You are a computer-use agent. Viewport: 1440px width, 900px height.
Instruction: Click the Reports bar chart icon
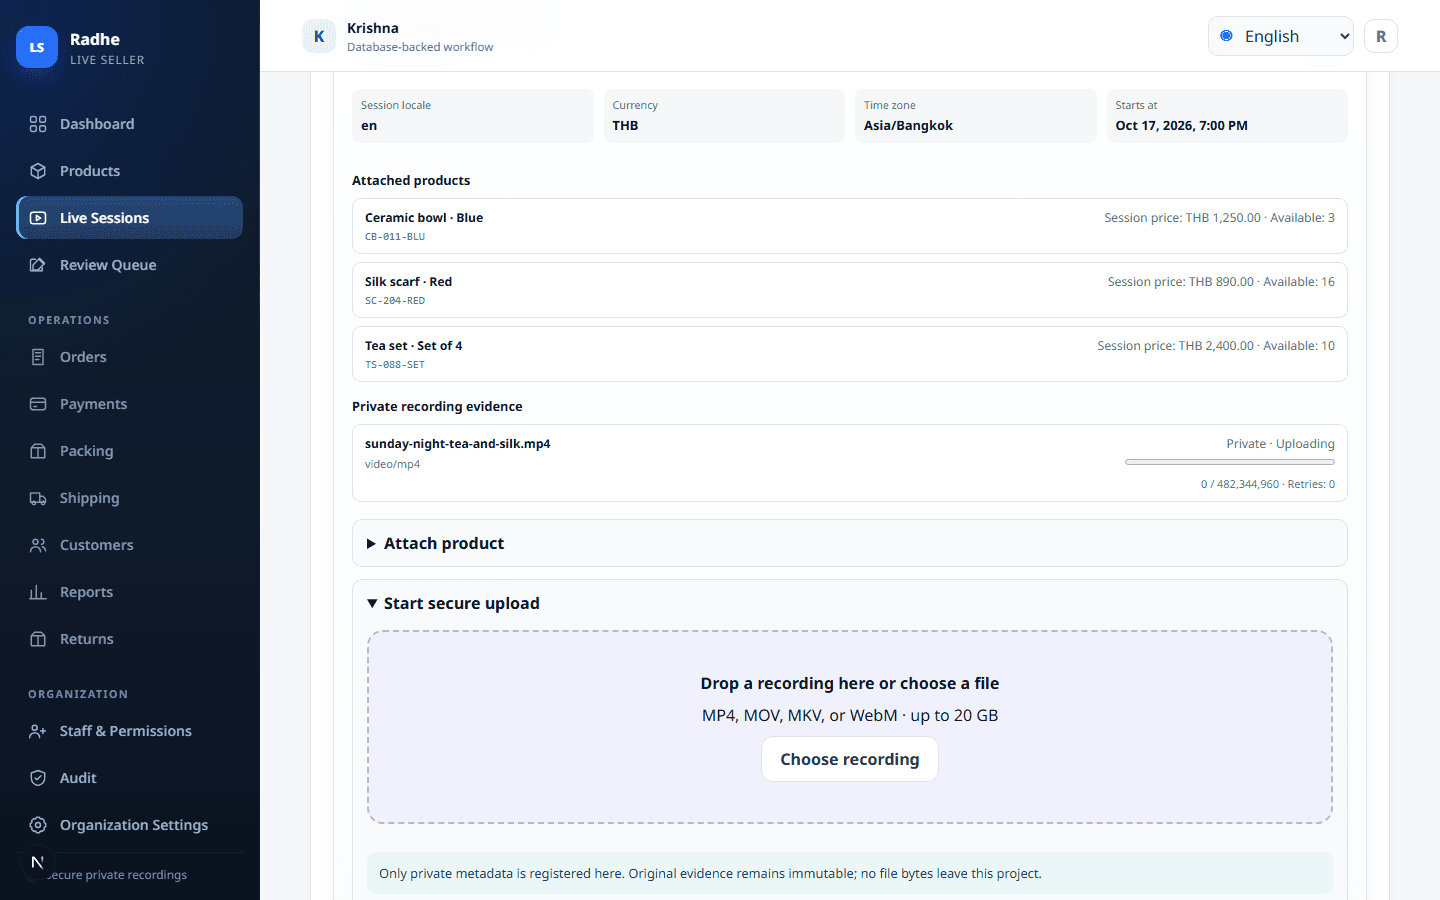(x=38, y=592)
